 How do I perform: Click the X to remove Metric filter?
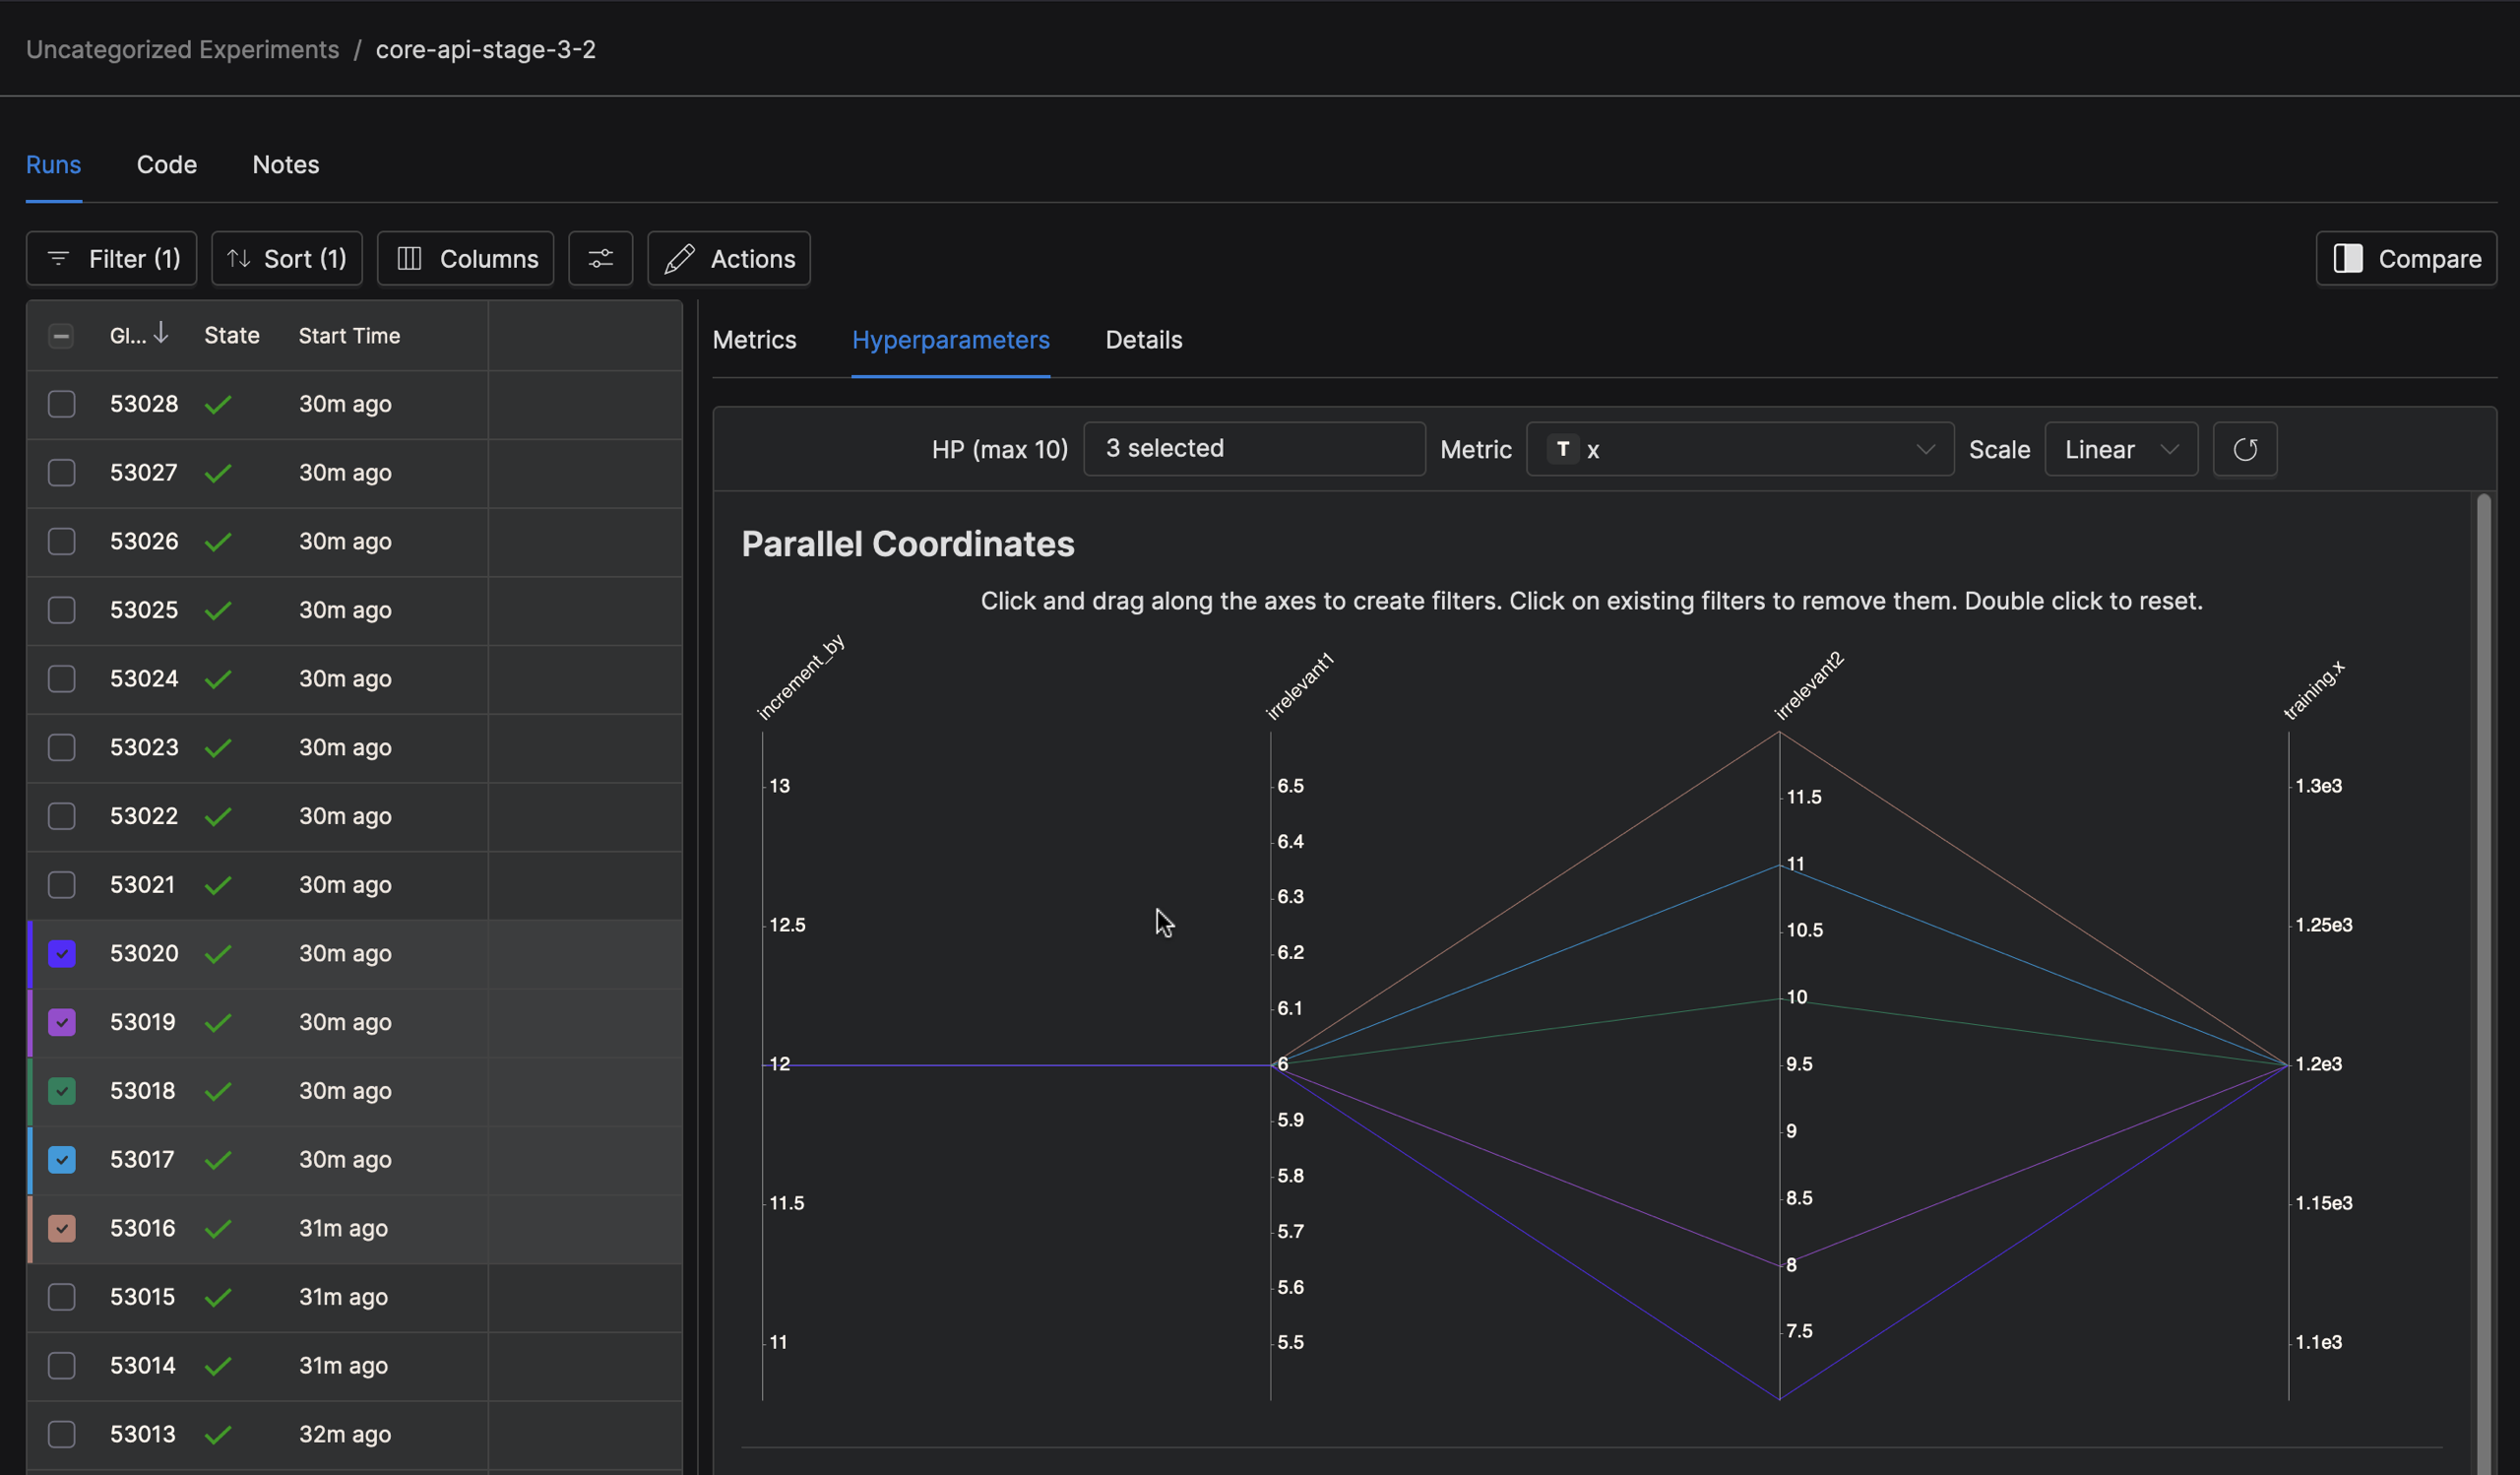(1594, 450)
